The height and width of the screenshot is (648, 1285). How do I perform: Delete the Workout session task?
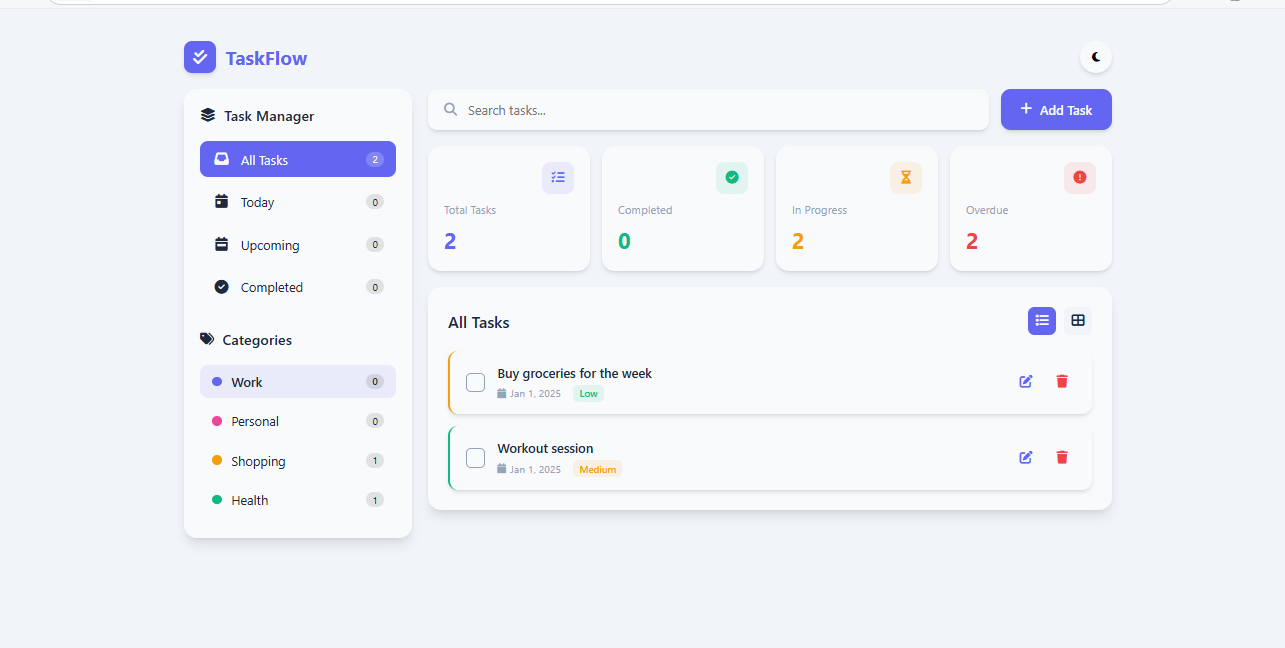click(1062, 457)
